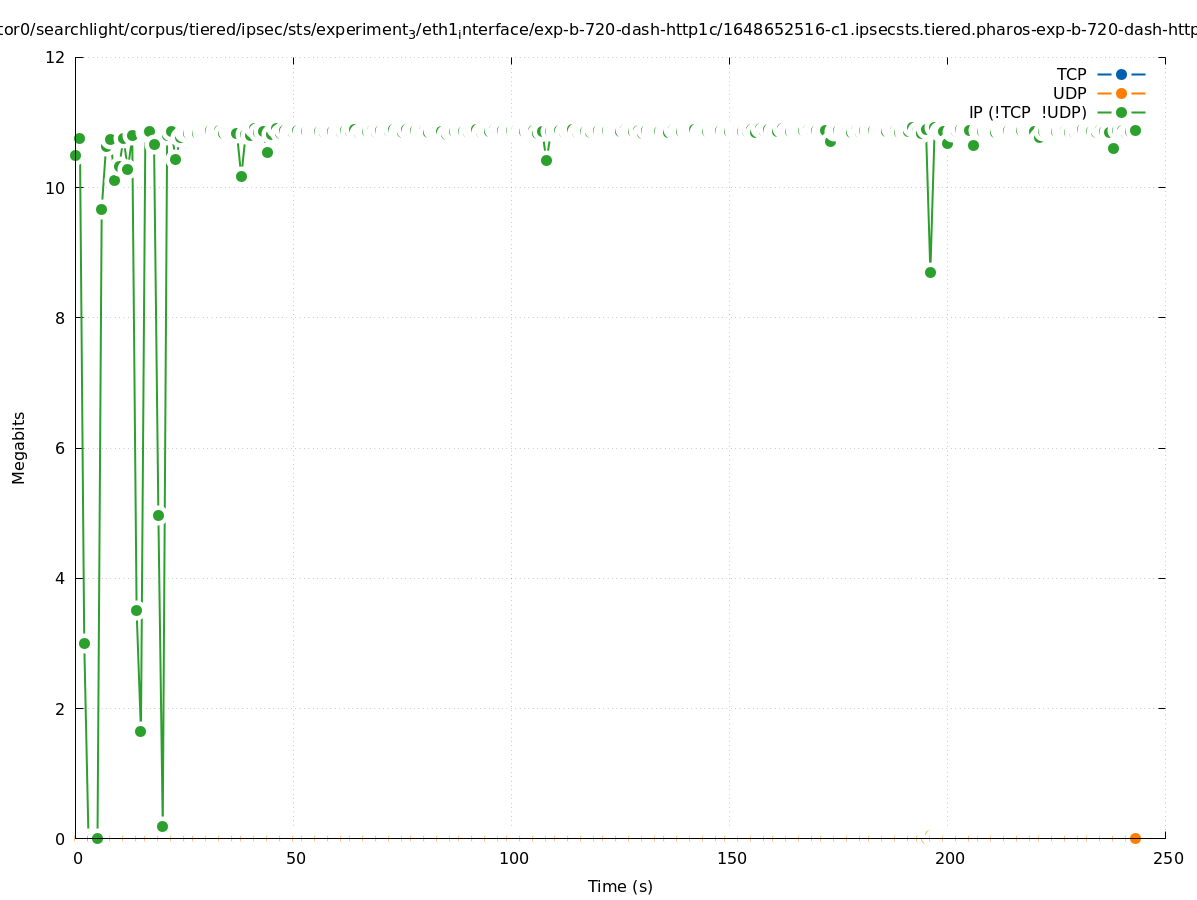Toggle the IP (!TCP !UDP) legend label
The width and height of the screenshot is (1197, 900).
click(x=1027, y=112)
